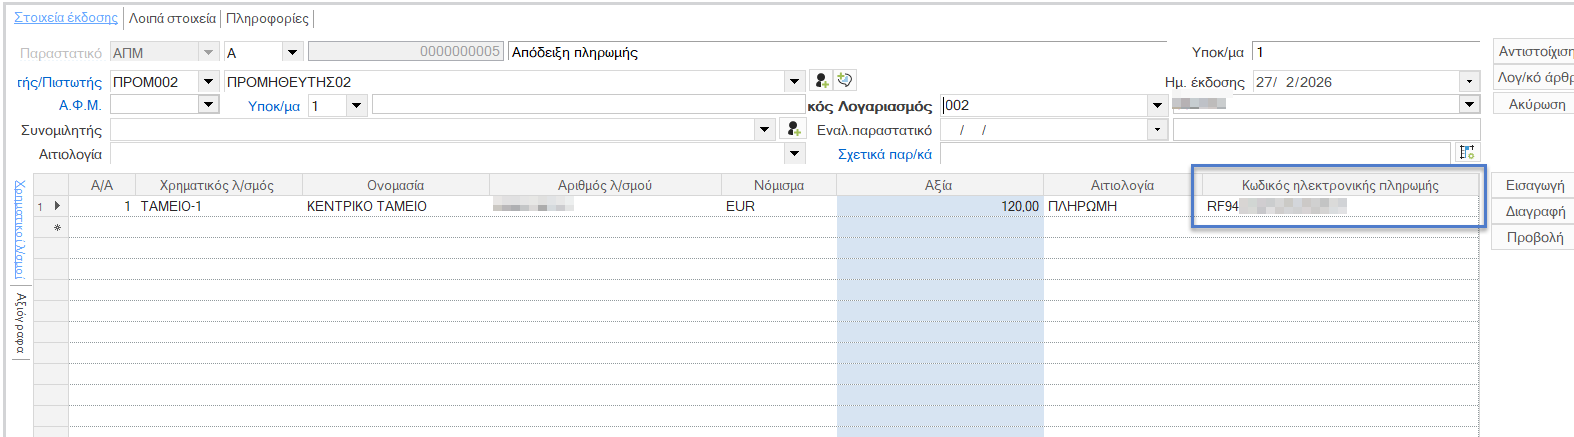Image resolution: width=1574 pixels, height=437 pixels.
Task: Open the Πληροφορίες tab
Action: (267, 18)
